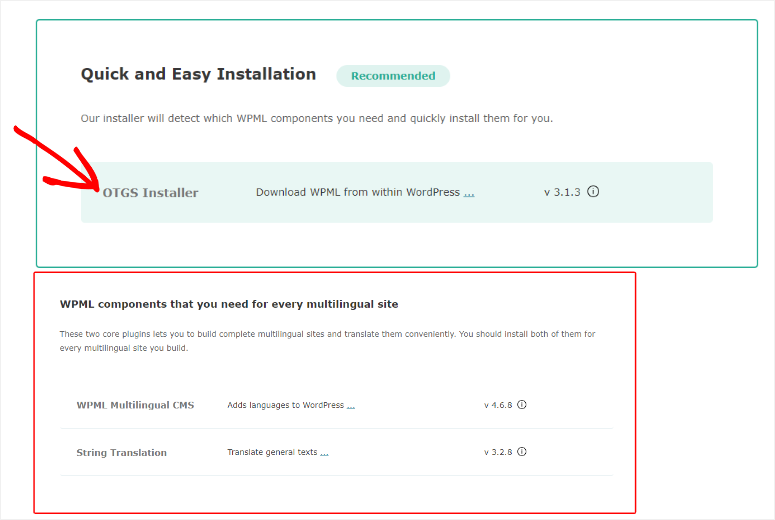This screenshot has height=520, width=775.
Task: Expand ellipsis after Adds languages to WordPress
Action: pos(351,405)
